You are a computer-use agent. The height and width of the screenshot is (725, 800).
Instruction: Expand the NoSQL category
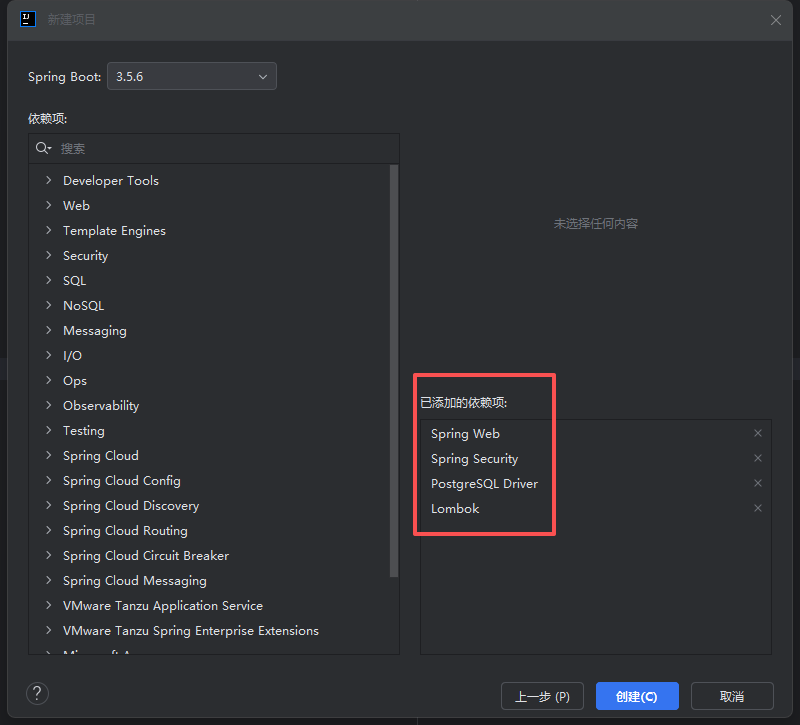point(48,305)
